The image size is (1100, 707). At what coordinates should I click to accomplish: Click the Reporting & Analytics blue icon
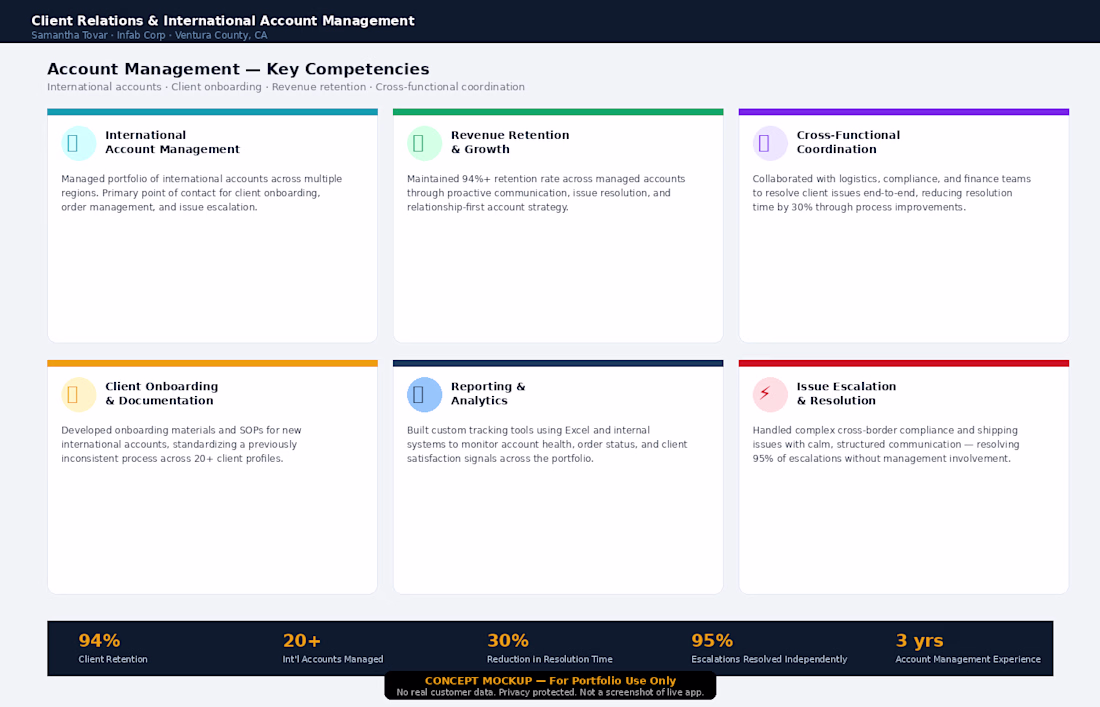(424, 394)
